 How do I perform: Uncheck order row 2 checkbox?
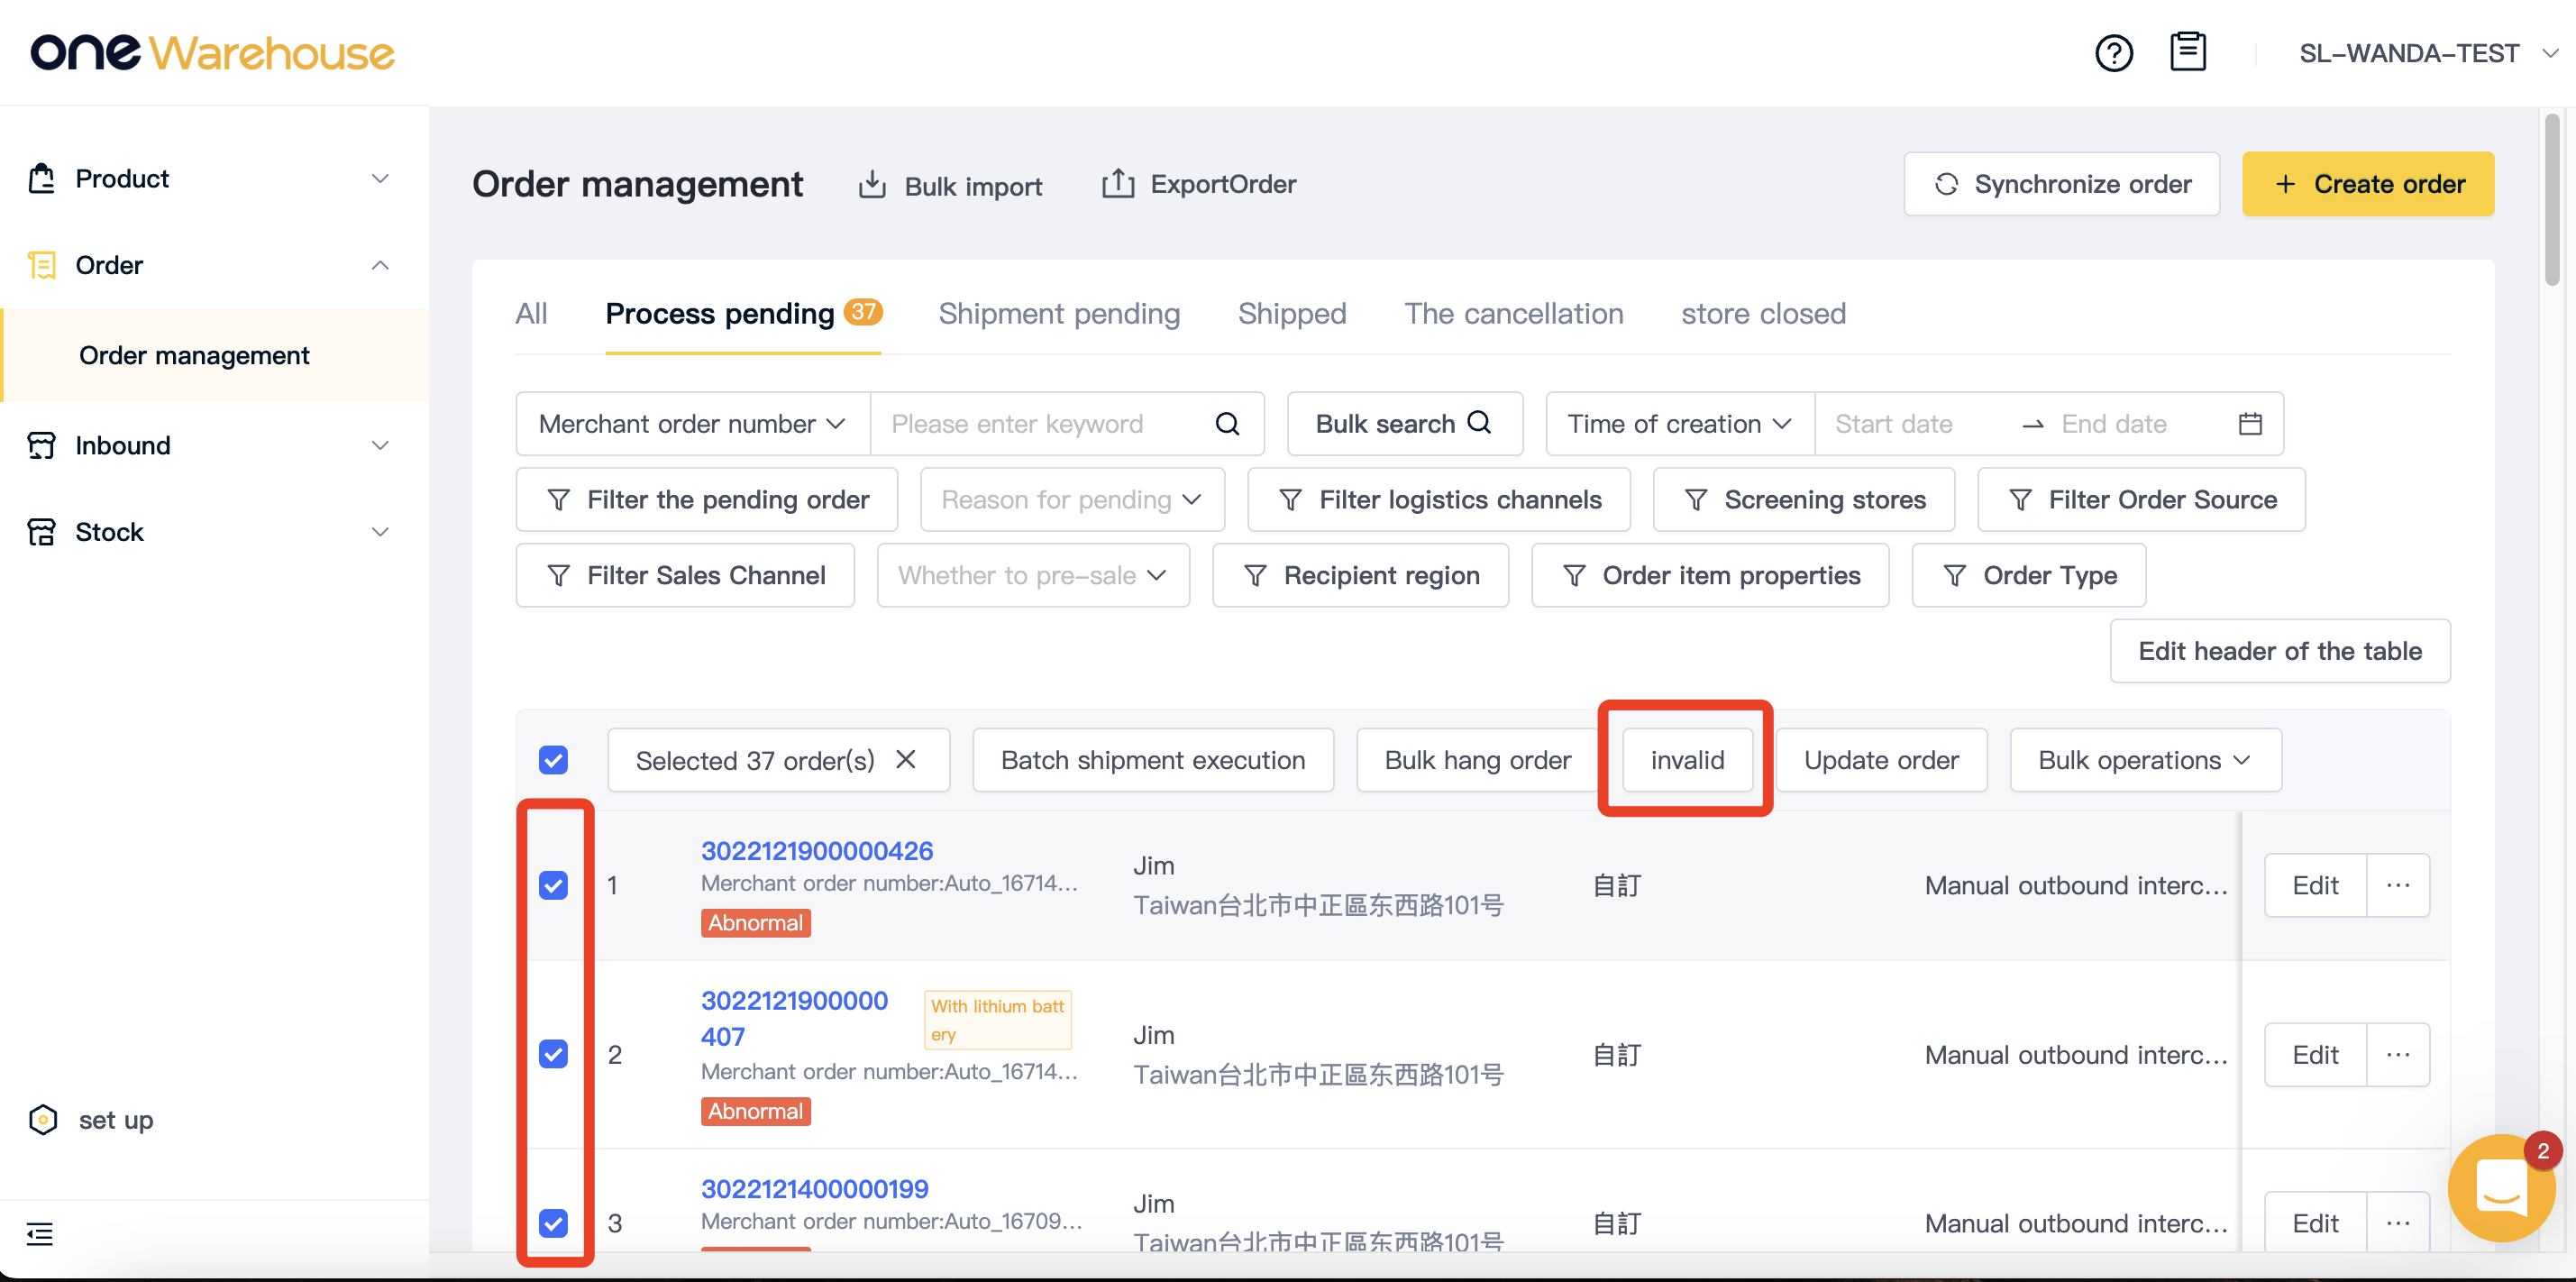[x=553, y=1054]
